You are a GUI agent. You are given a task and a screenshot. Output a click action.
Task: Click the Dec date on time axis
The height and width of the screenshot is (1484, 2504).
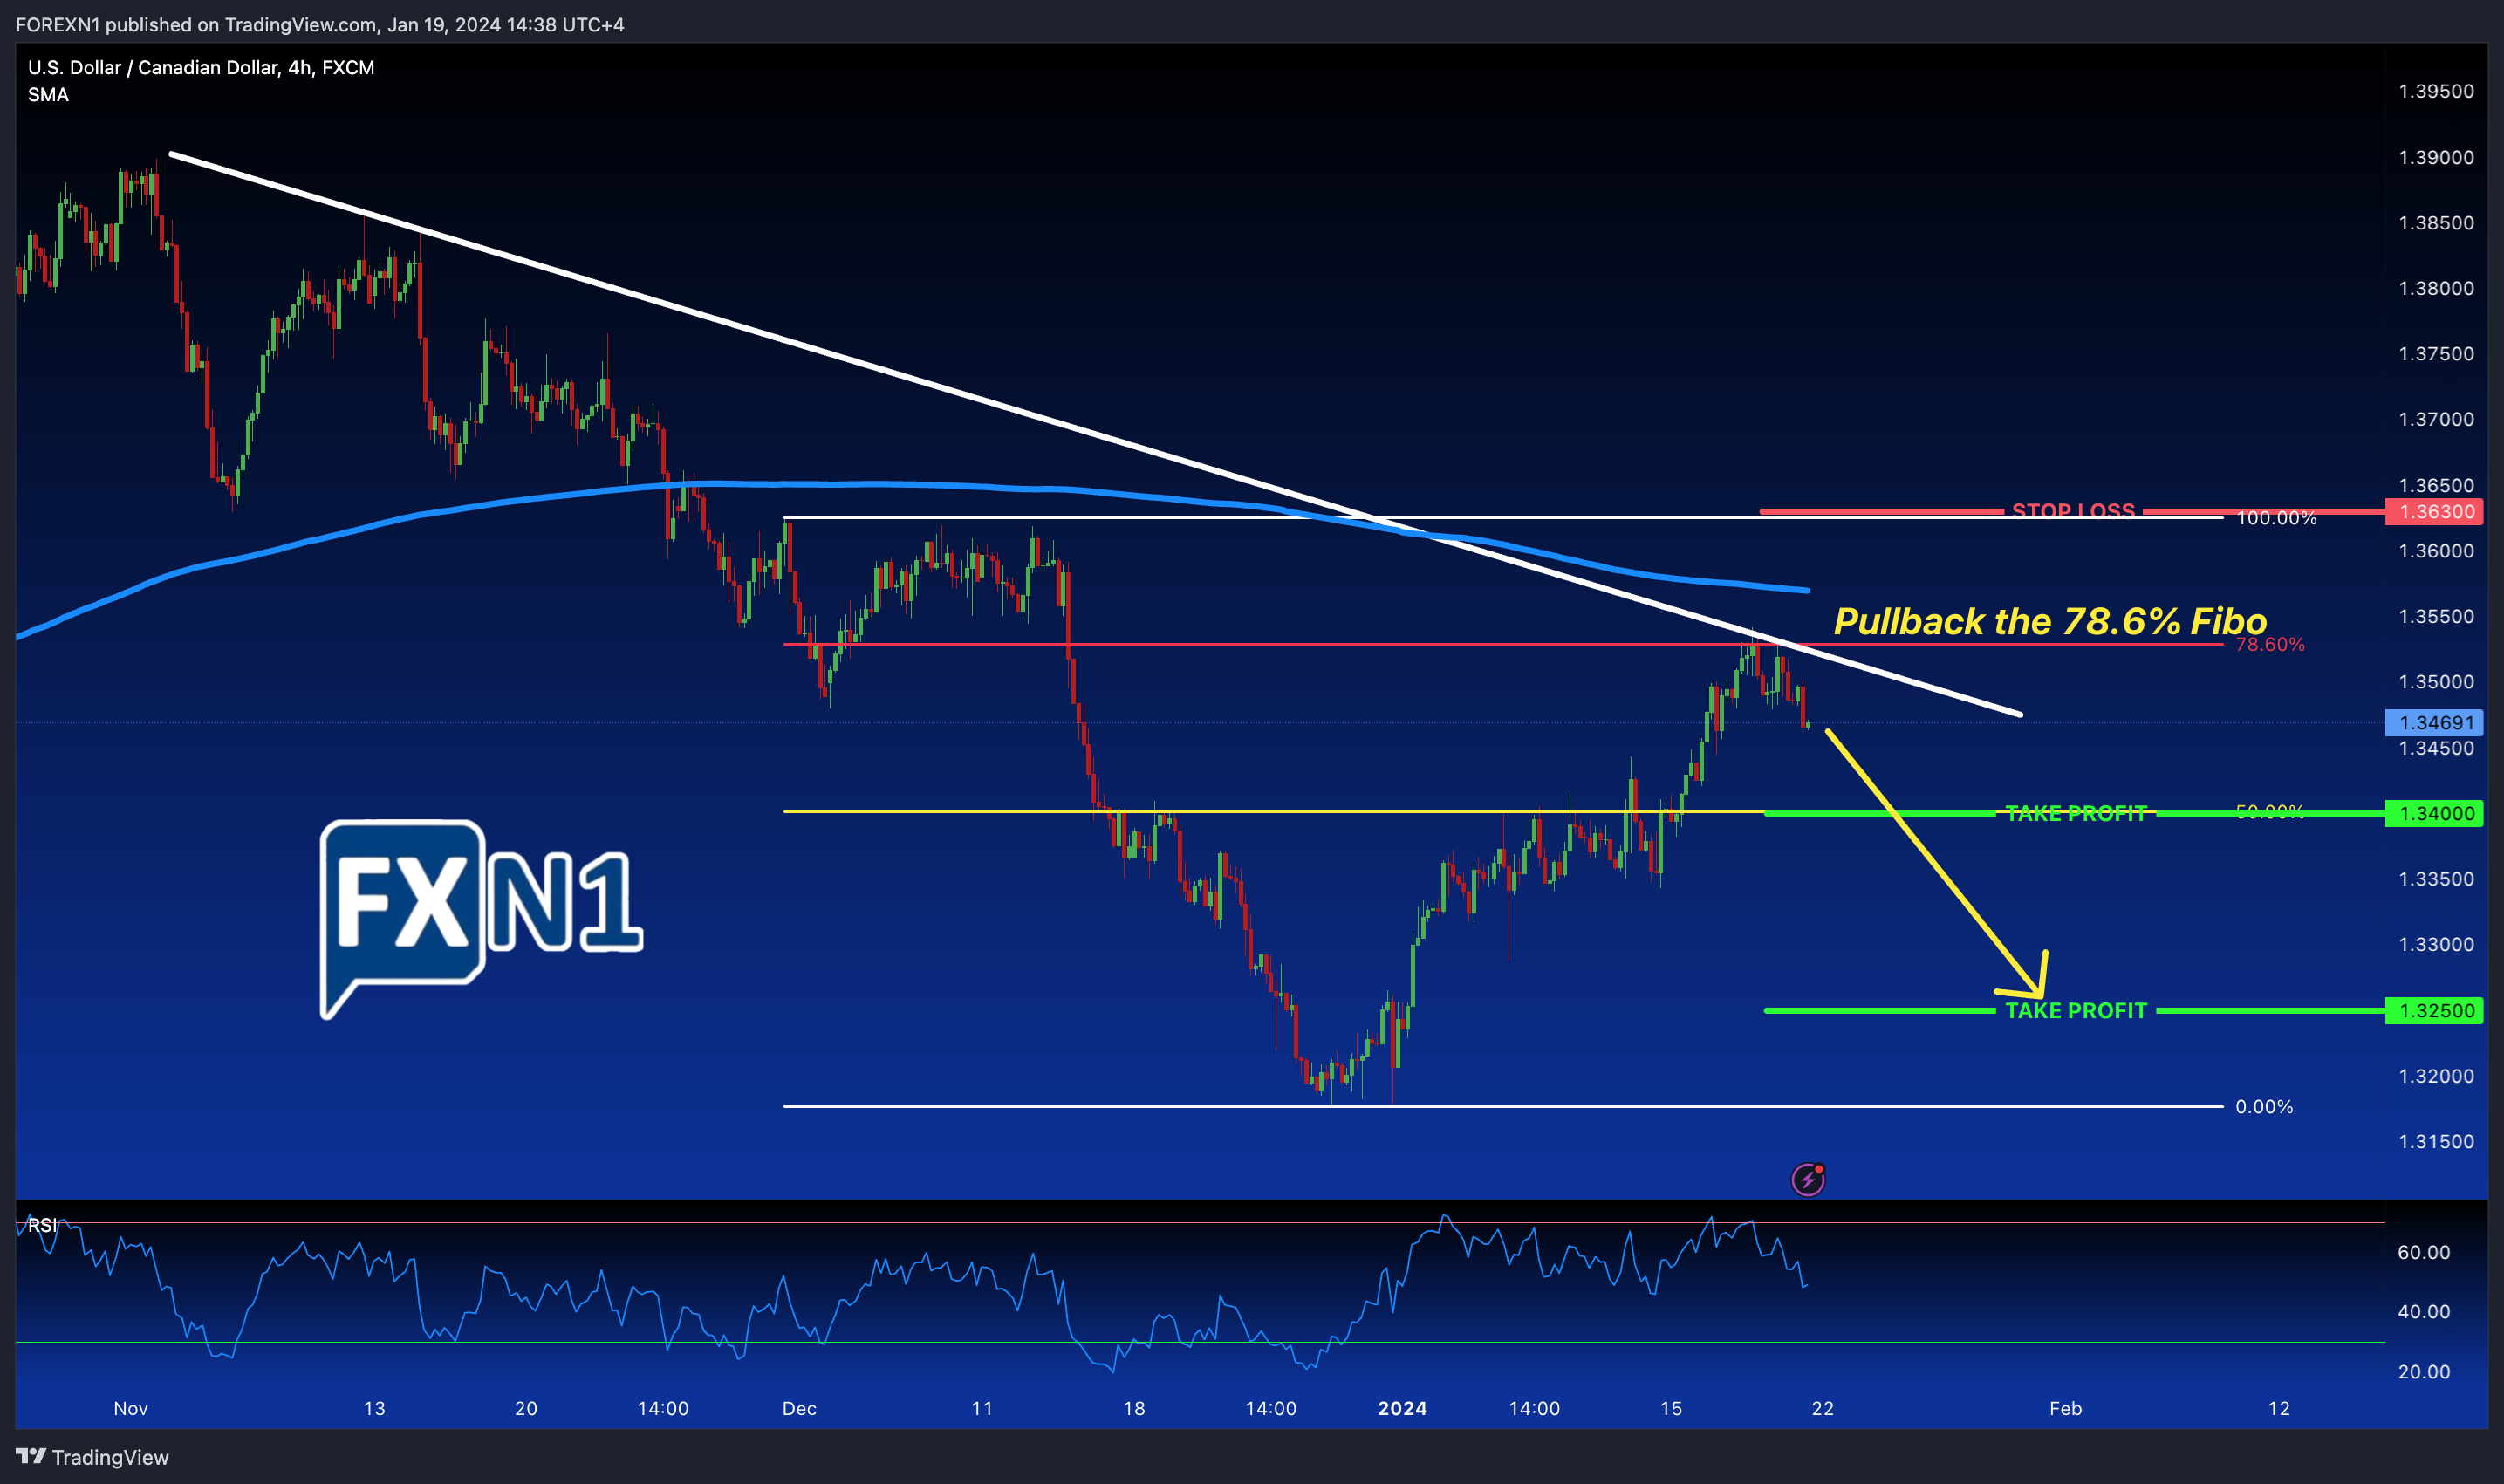[799, 1408]
